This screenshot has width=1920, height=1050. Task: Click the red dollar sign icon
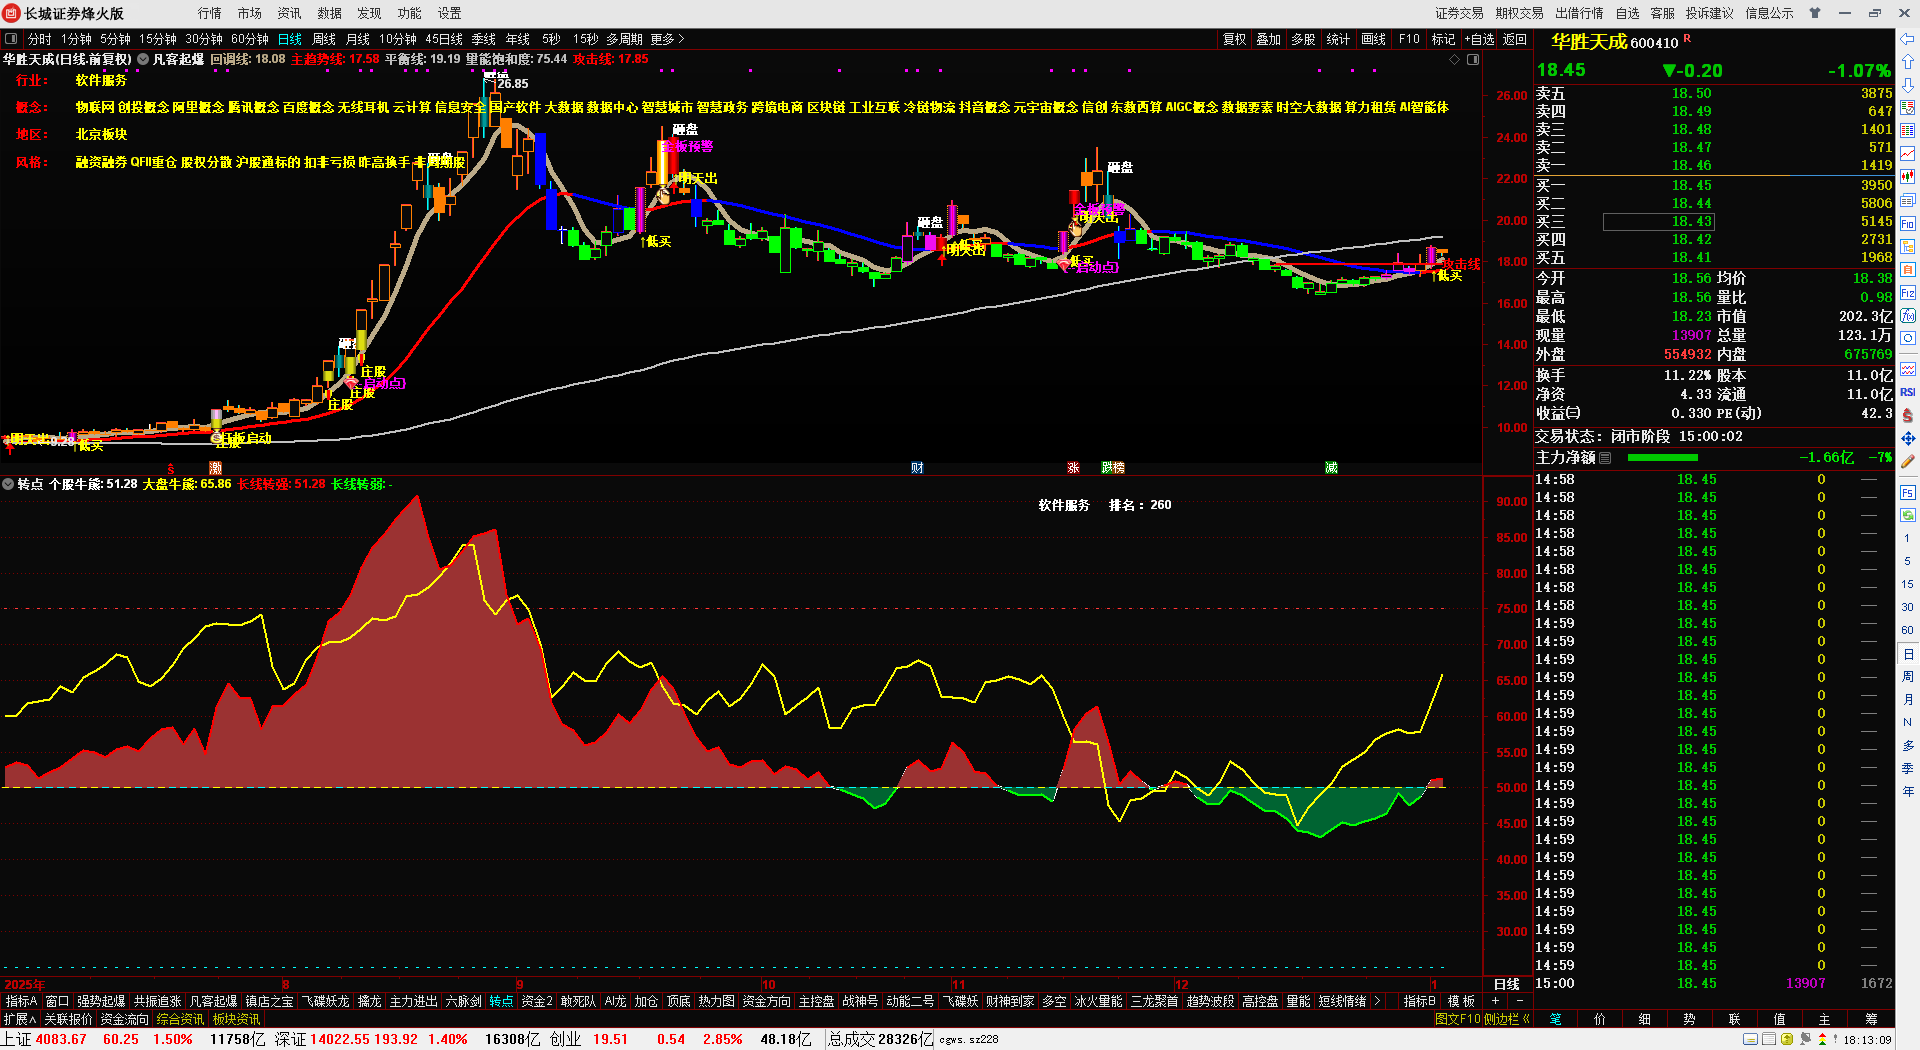point(1908,415)
